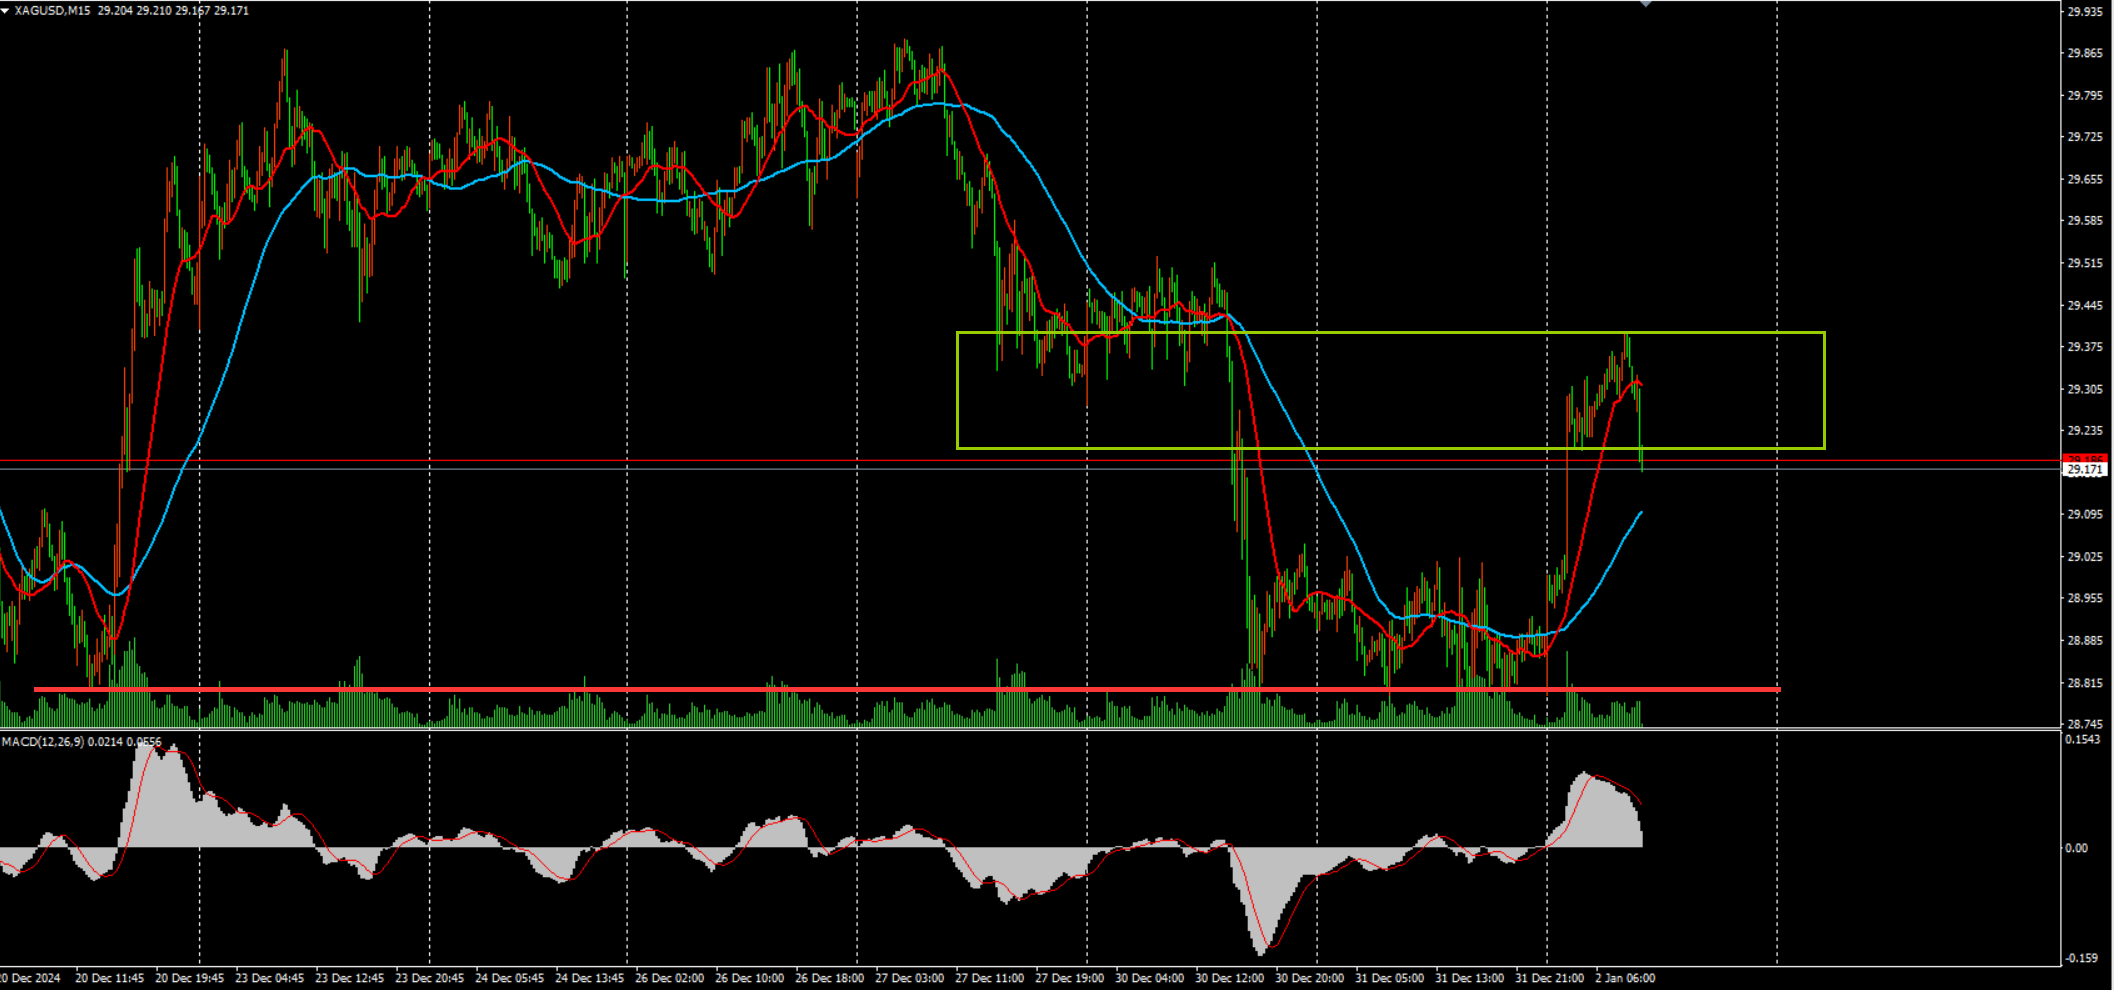Click the 20 Dec 19:45 time label
The image size is (2114, 990).
point(190,978)
